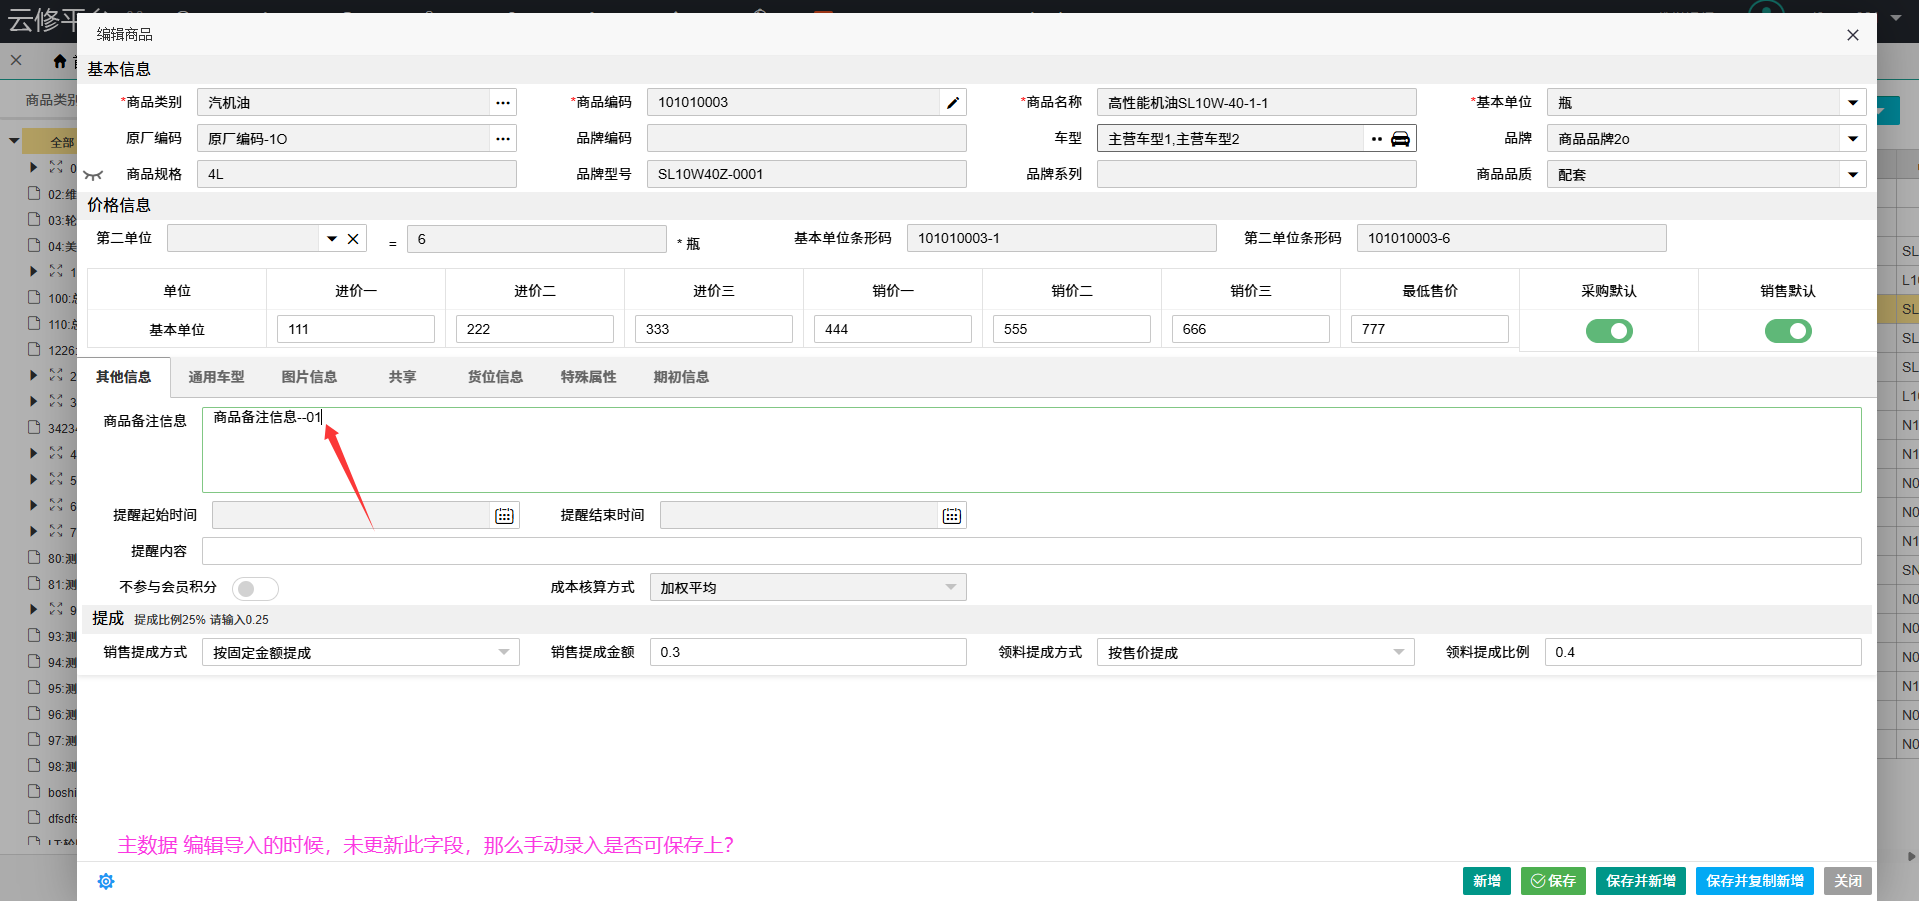
Task: Switch to the 通用车型 tab
Action: click(216, 377)
